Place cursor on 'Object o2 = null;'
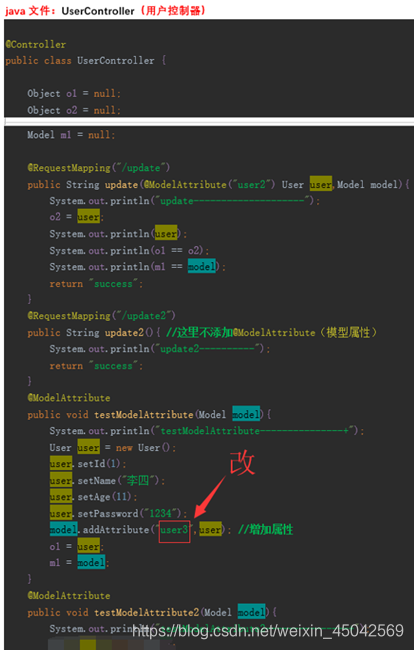Viewport: 414px width, 650px height. pos(74,110)
